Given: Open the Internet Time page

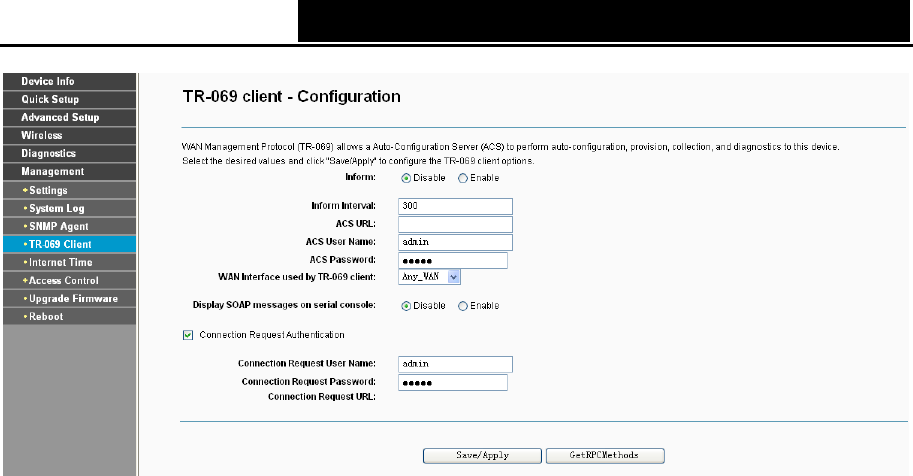Looking at the screenshot, I should click(x=69, y=263).
